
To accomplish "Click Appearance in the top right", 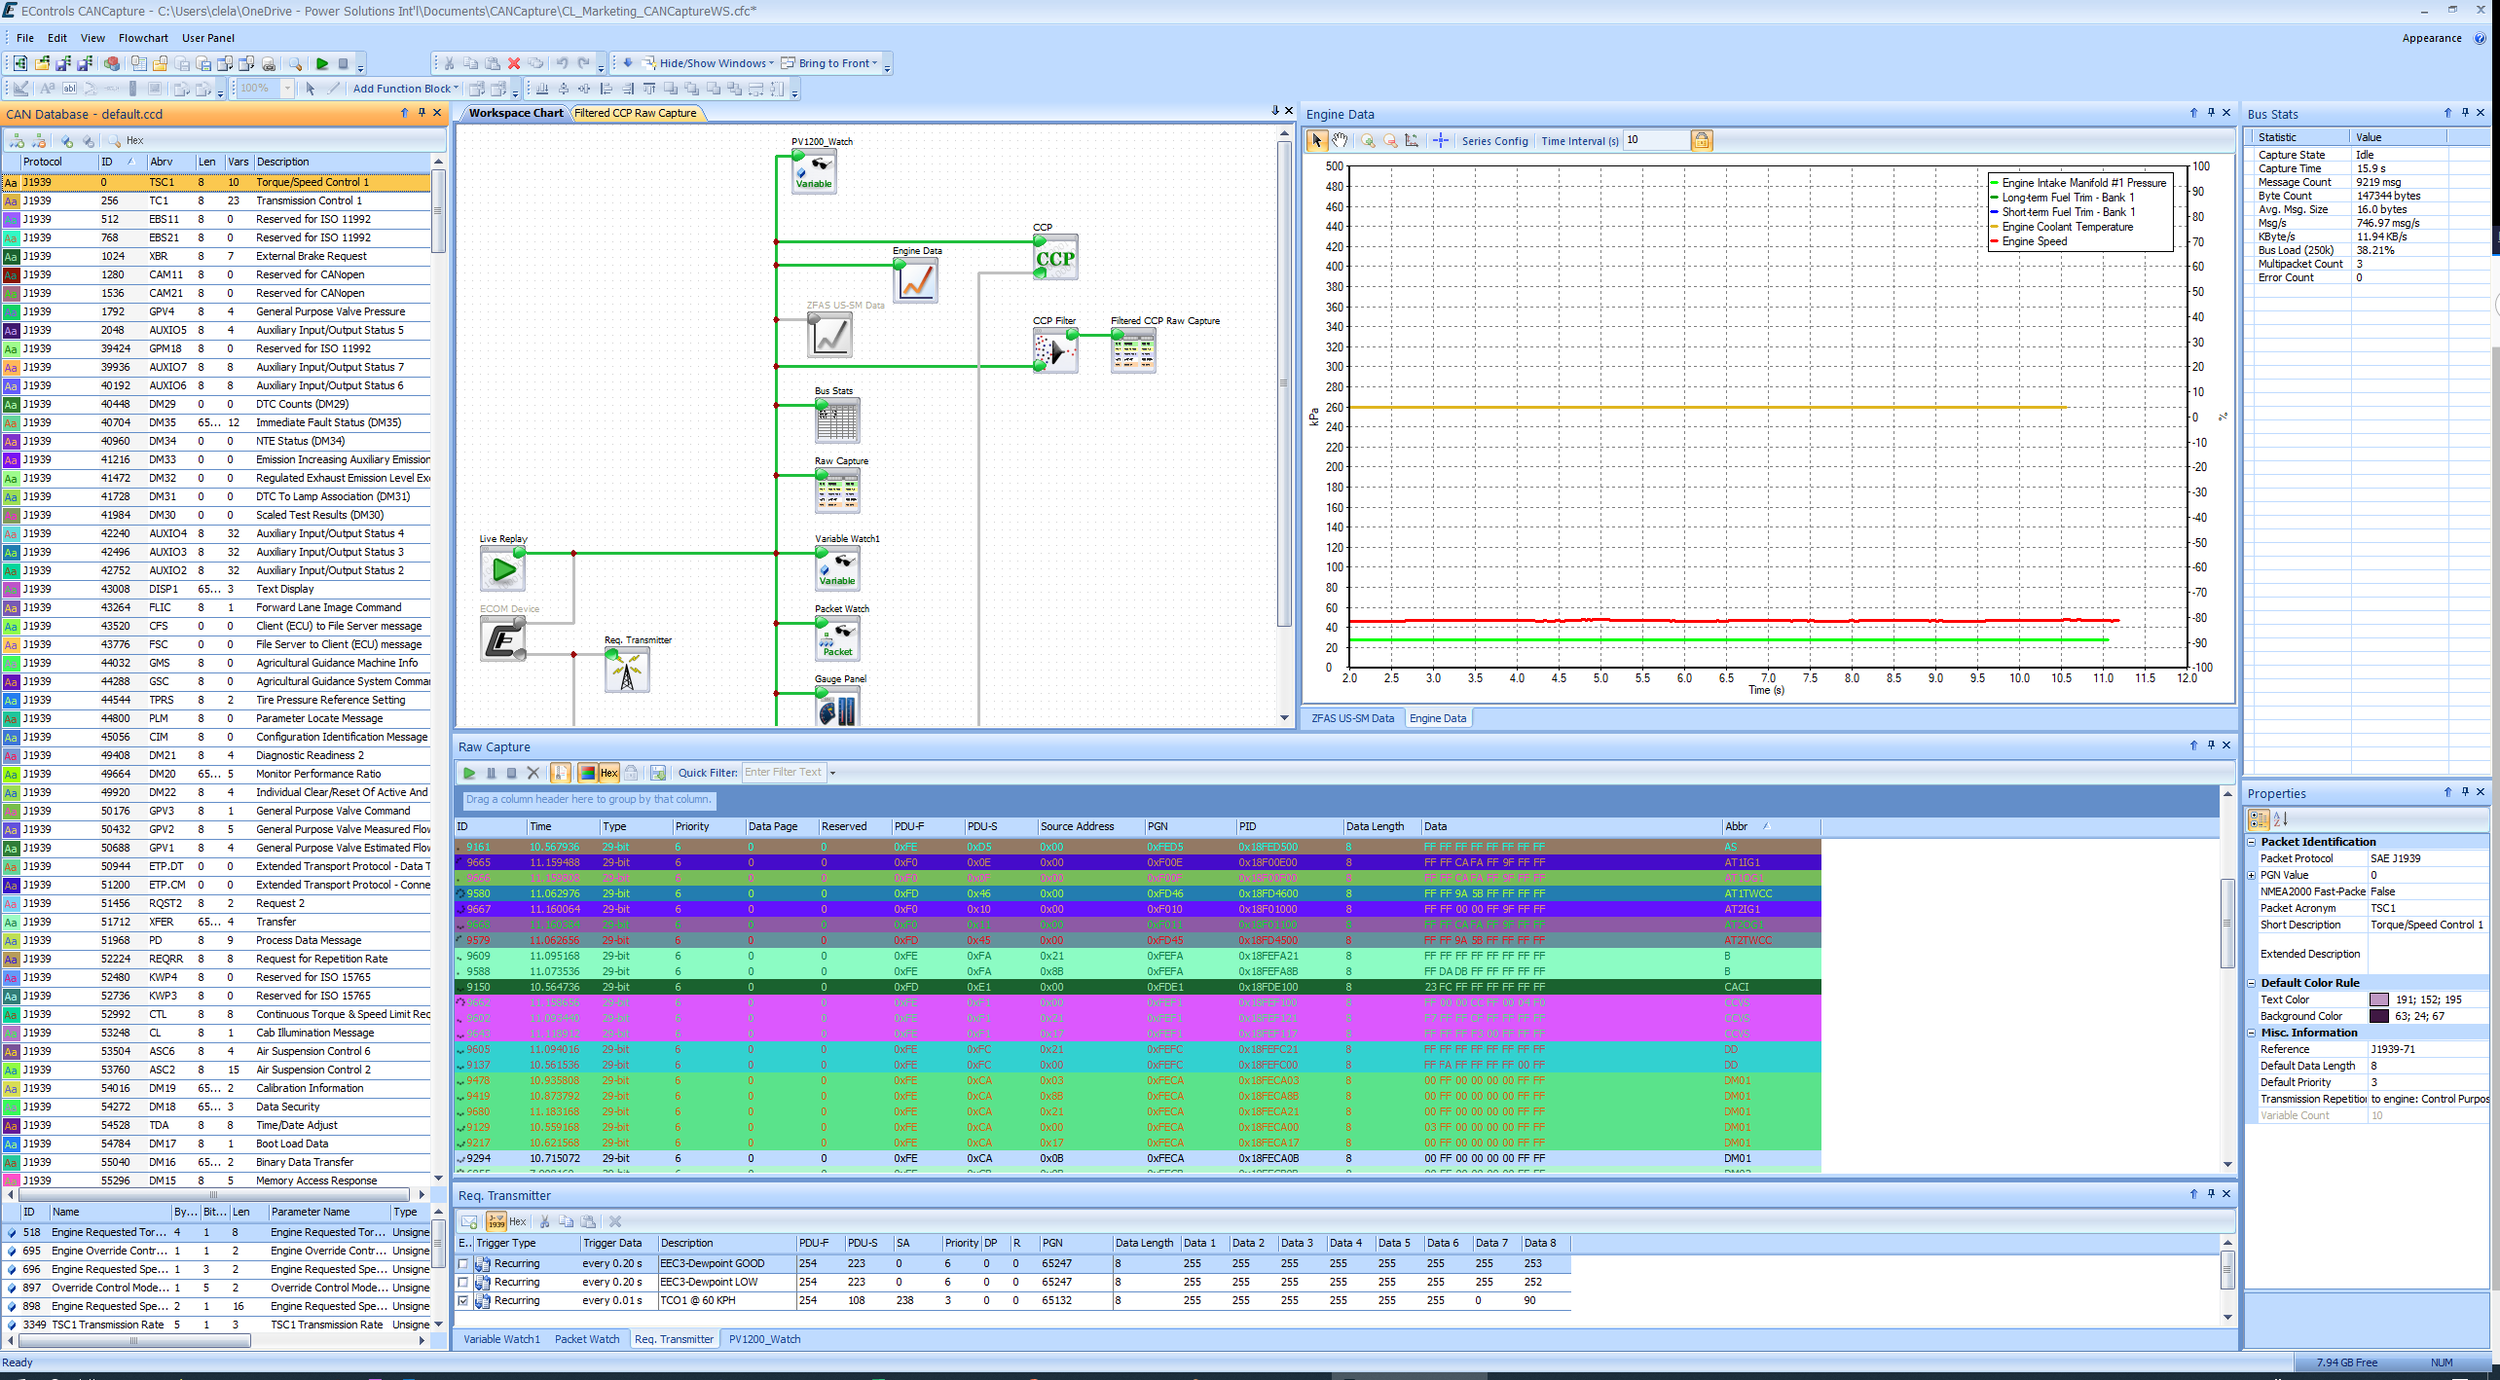I will (x=2431, y=38).
